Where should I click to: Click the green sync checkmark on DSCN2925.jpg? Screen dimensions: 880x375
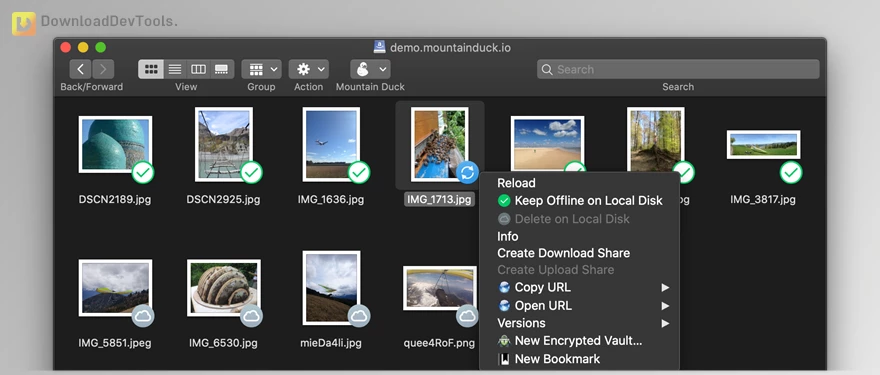click(x=251, y=172)
